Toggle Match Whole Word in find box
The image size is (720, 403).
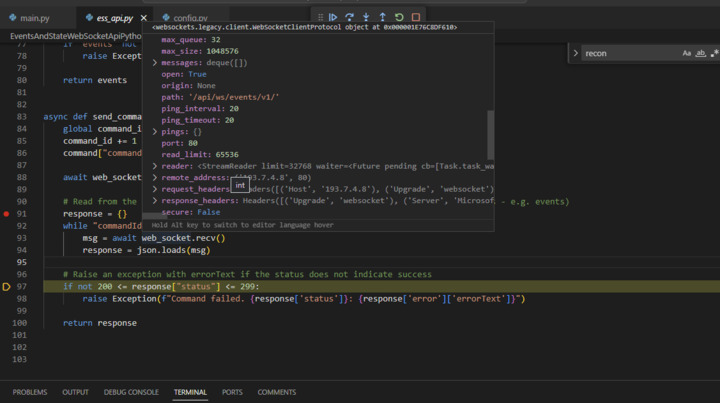(701, 53)
